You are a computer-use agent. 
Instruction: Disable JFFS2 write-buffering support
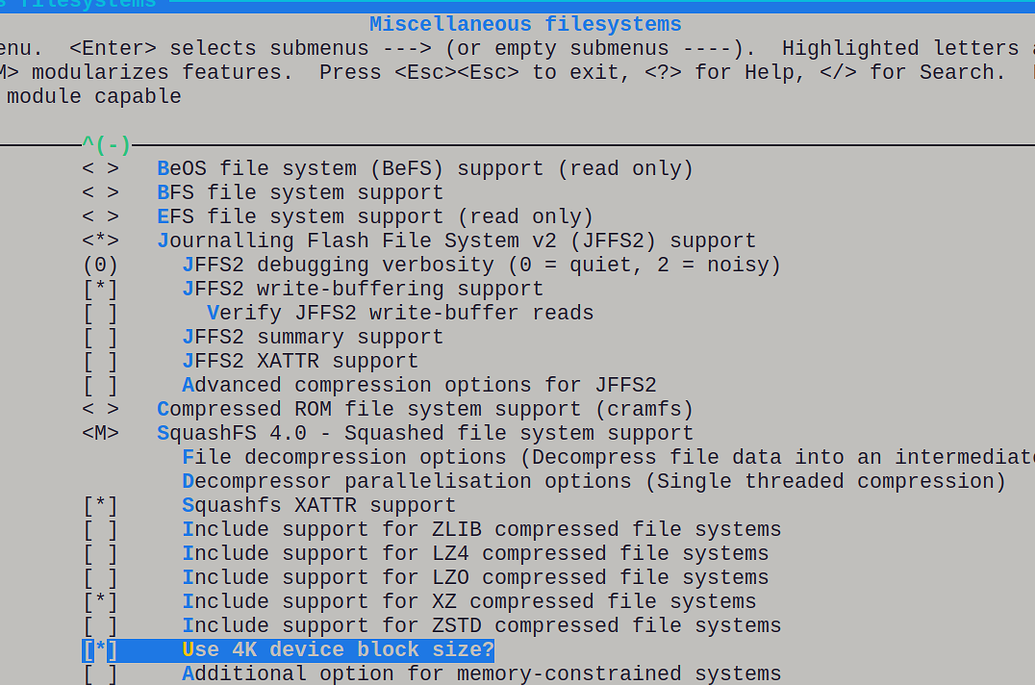tap(100, 289)
